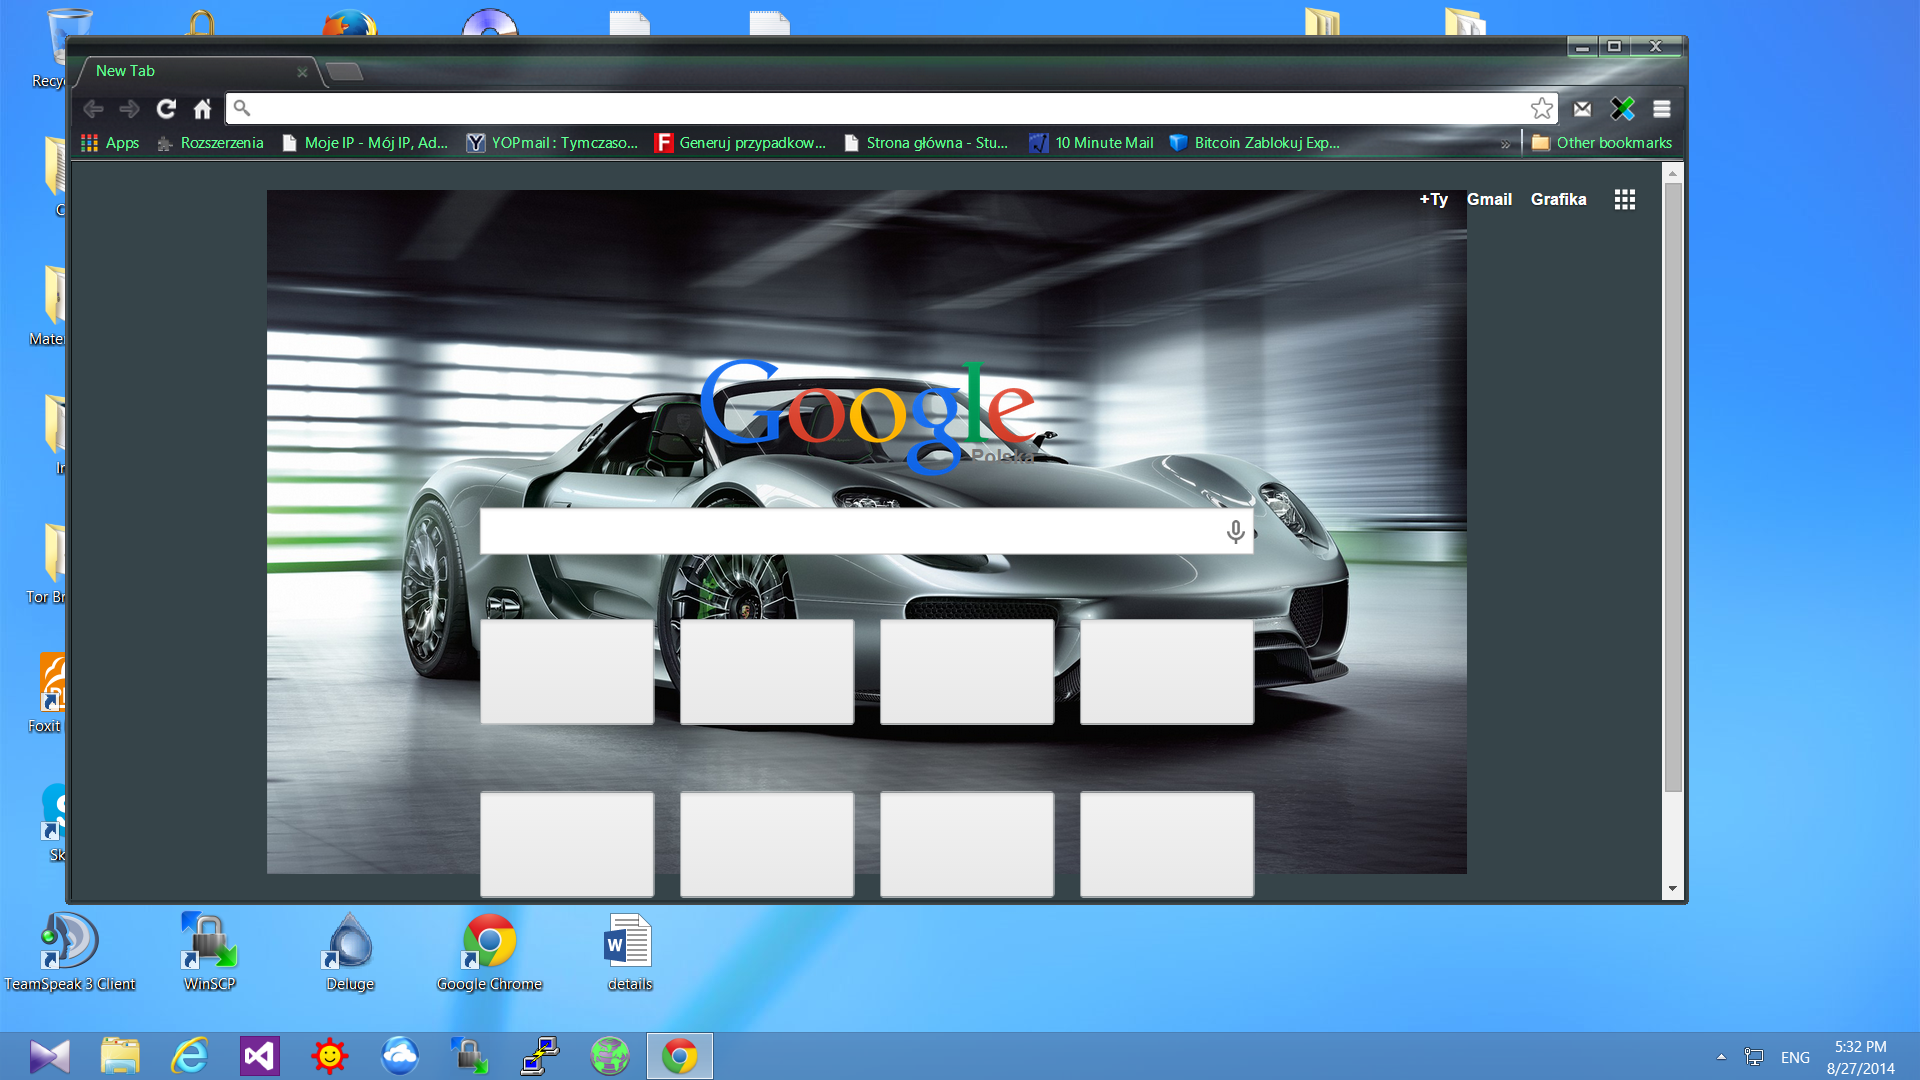Change input language from ENG
This screenshot has width=1920, height=1080.
(x=1795, y=1057)
